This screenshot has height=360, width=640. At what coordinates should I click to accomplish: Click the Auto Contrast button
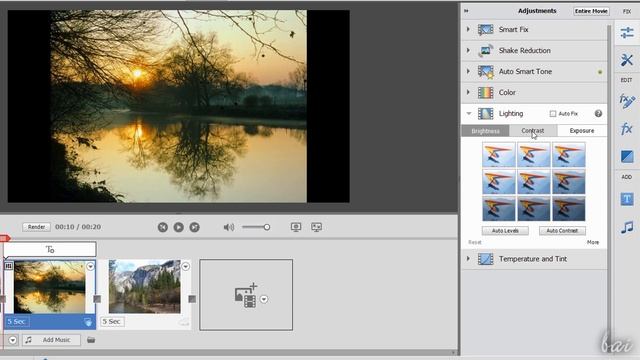click(x=562, y=231)
